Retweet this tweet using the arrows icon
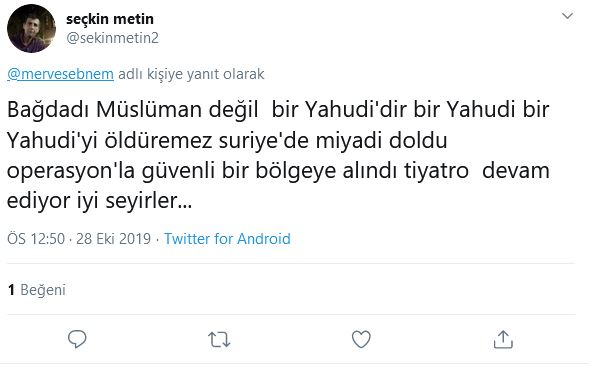The image size is (589, 378). coord(219,339)
